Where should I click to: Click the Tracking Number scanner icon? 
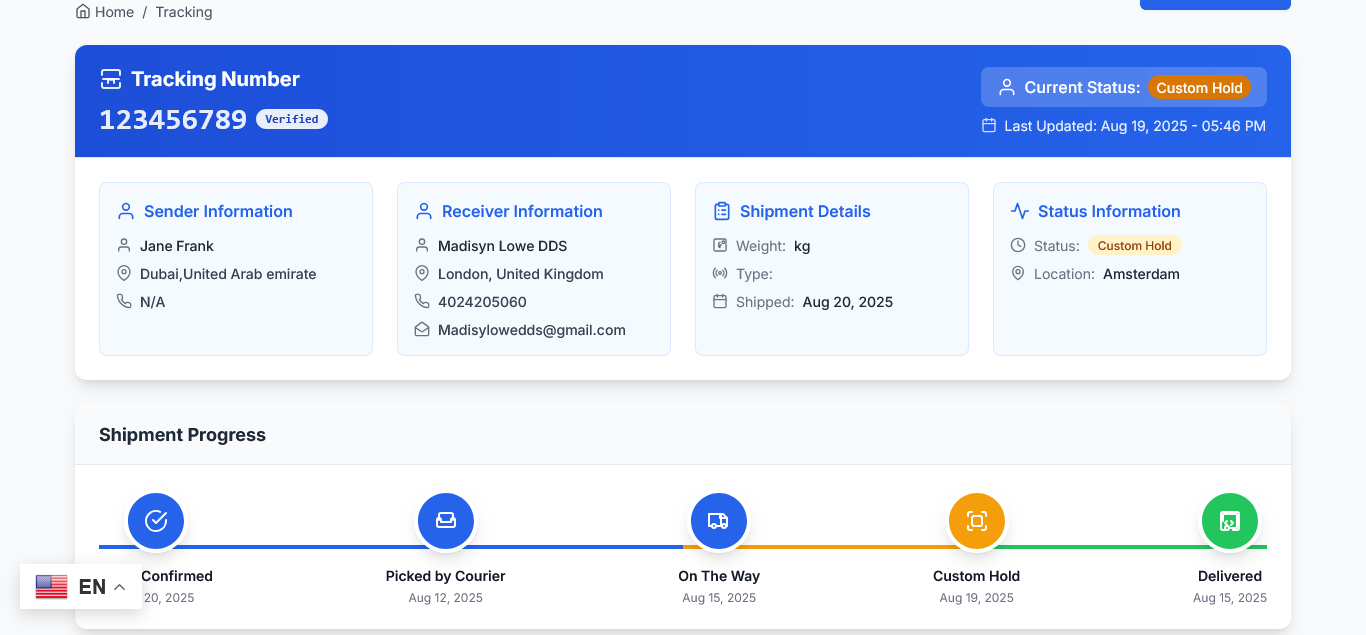pos(111,79)
